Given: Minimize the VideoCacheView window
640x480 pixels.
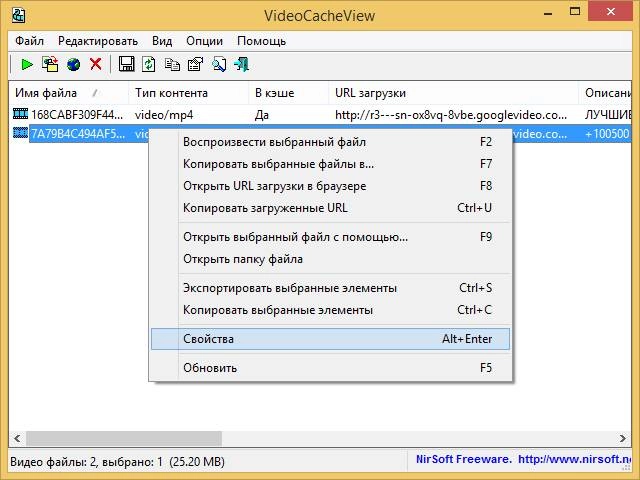Looking at the screenshot, I should pyautogui.click(x=548, y=13).
